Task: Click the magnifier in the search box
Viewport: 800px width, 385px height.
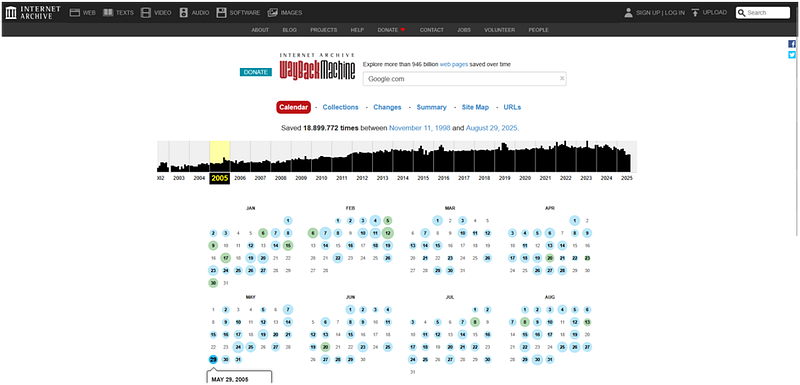Action: point(742,13)
